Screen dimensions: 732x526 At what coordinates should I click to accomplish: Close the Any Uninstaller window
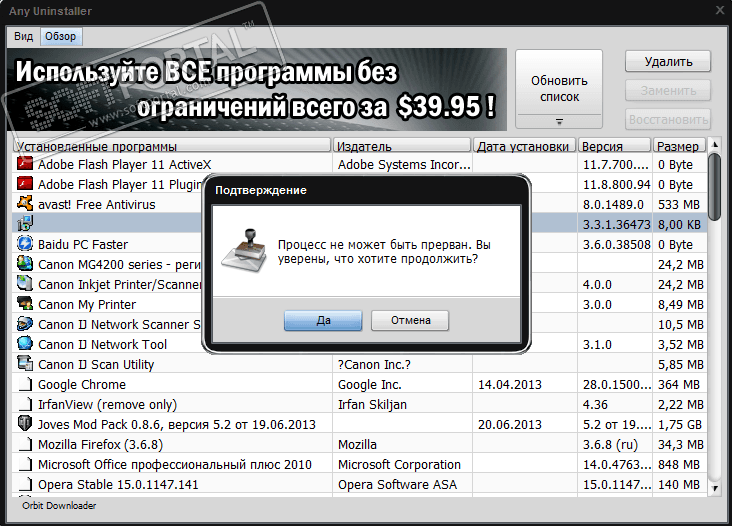[720, 10]
